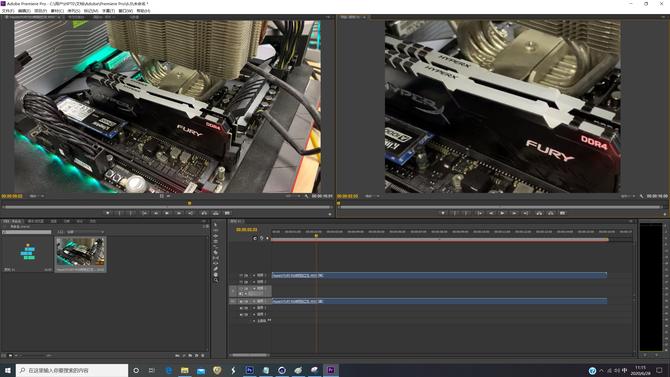The image size is (670, 377).
Task: Select the Zoom magnifier tool
Action: (x=216, y=280)
